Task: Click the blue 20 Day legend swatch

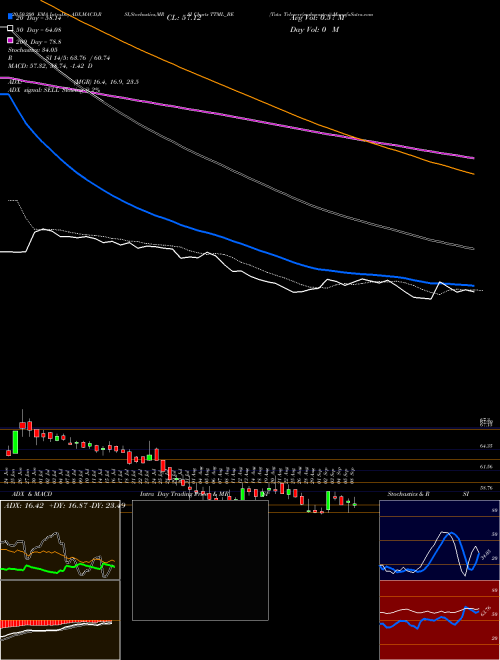Action: pos(11,18)
